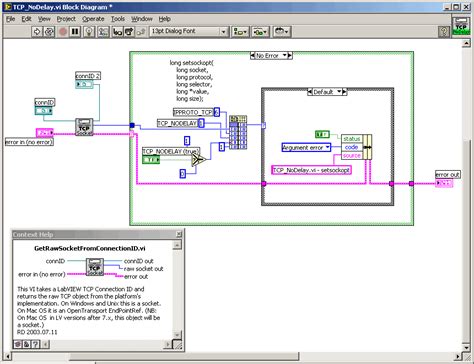
Task: Select the Bundle By Name node
Action: (356, 147)
